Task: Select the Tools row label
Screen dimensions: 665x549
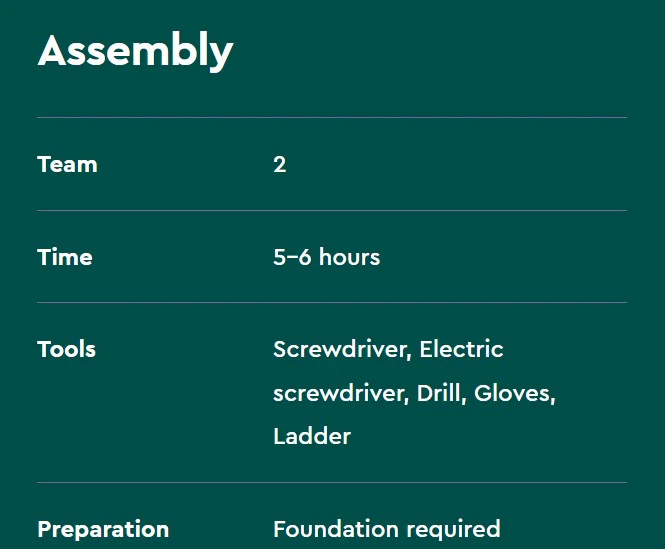Action: tap(67, 349)
